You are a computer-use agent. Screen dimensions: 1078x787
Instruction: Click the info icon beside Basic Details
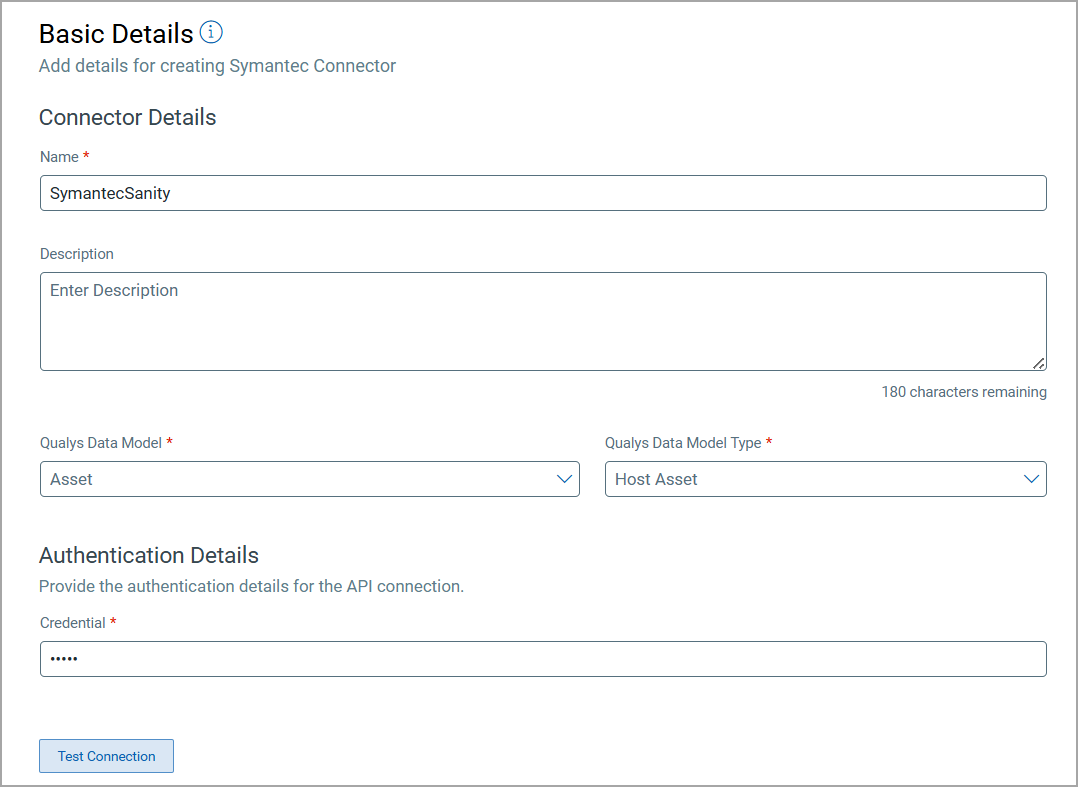[211, 33]
